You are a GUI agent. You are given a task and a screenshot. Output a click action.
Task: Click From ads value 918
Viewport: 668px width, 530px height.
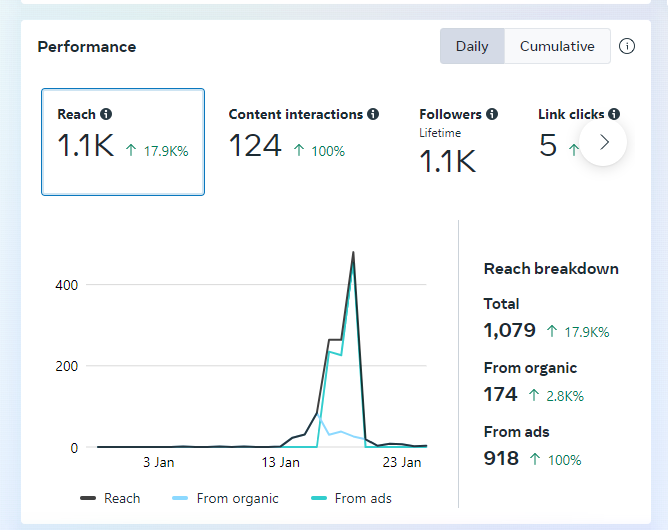tap(501, 458)
